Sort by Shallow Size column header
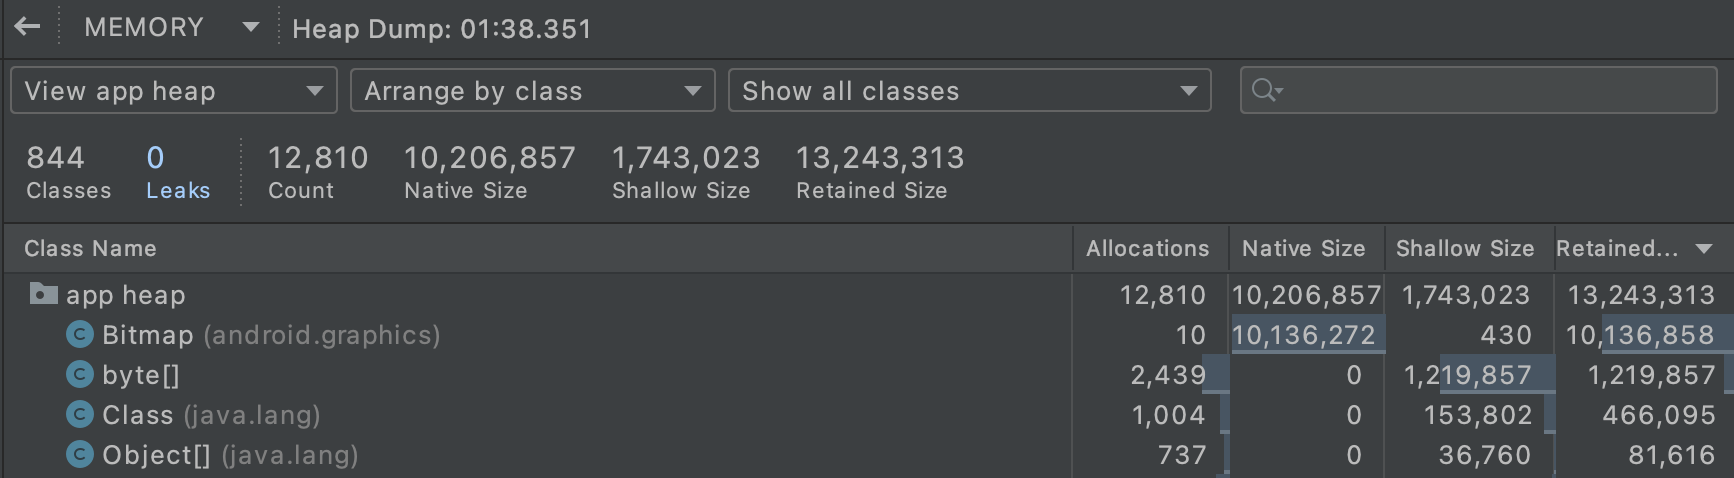This screenshot has width=1734, height=478. pos(1464,249)
